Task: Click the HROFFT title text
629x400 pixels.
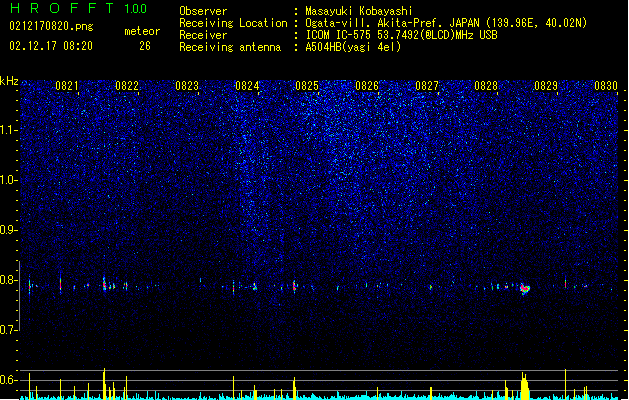Action: point(62,8)
